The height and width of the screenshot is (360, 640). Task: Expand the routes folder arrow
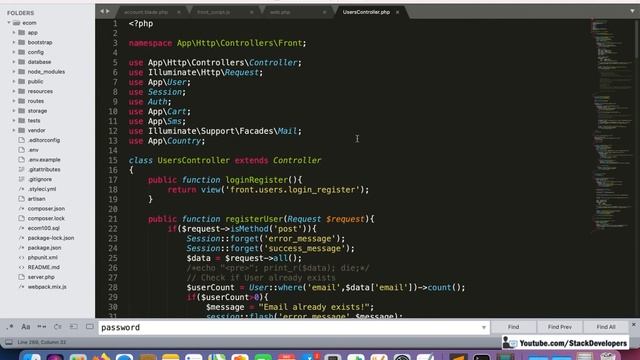pos(14,101)
